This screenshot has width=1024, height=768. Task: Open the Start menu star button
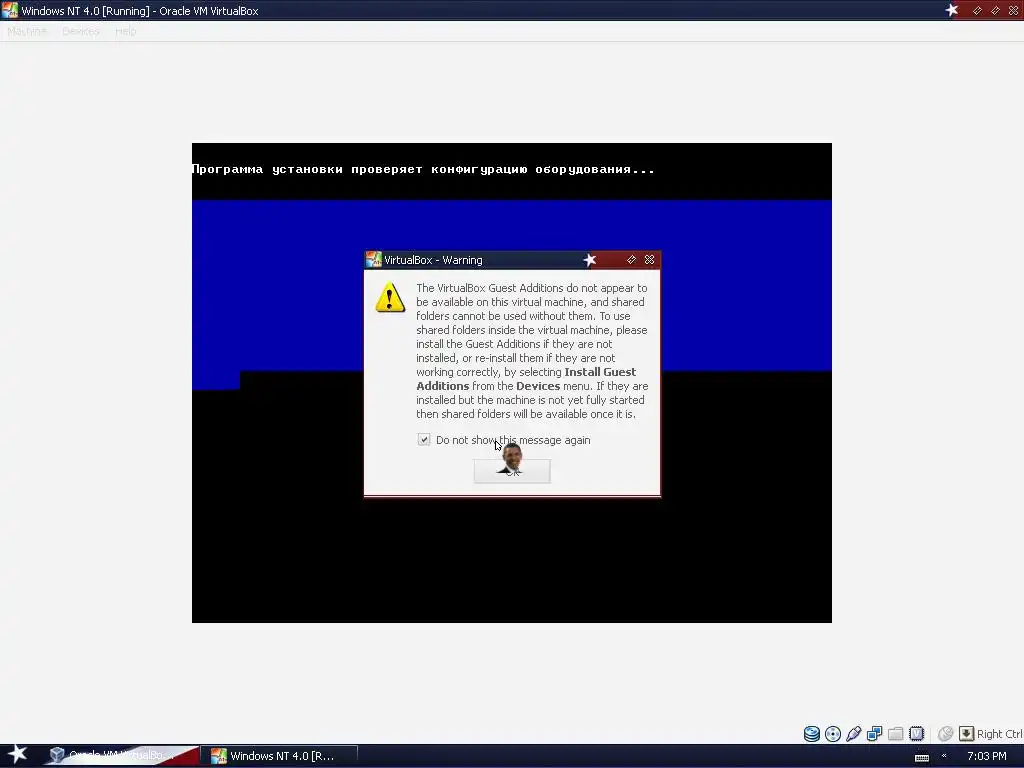coord(17,754)
